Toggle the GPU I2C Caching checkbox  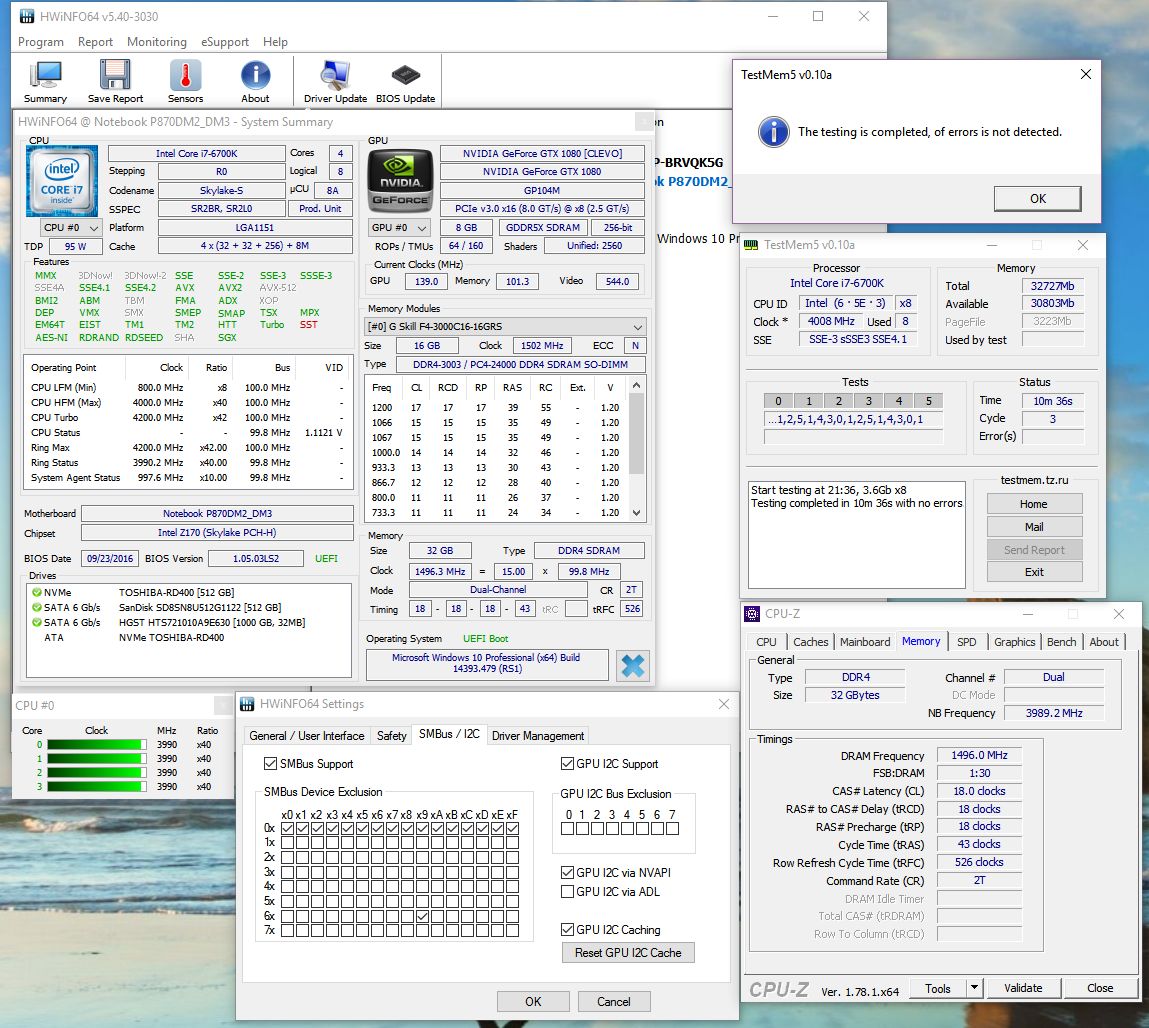click(x=567, y=930)
